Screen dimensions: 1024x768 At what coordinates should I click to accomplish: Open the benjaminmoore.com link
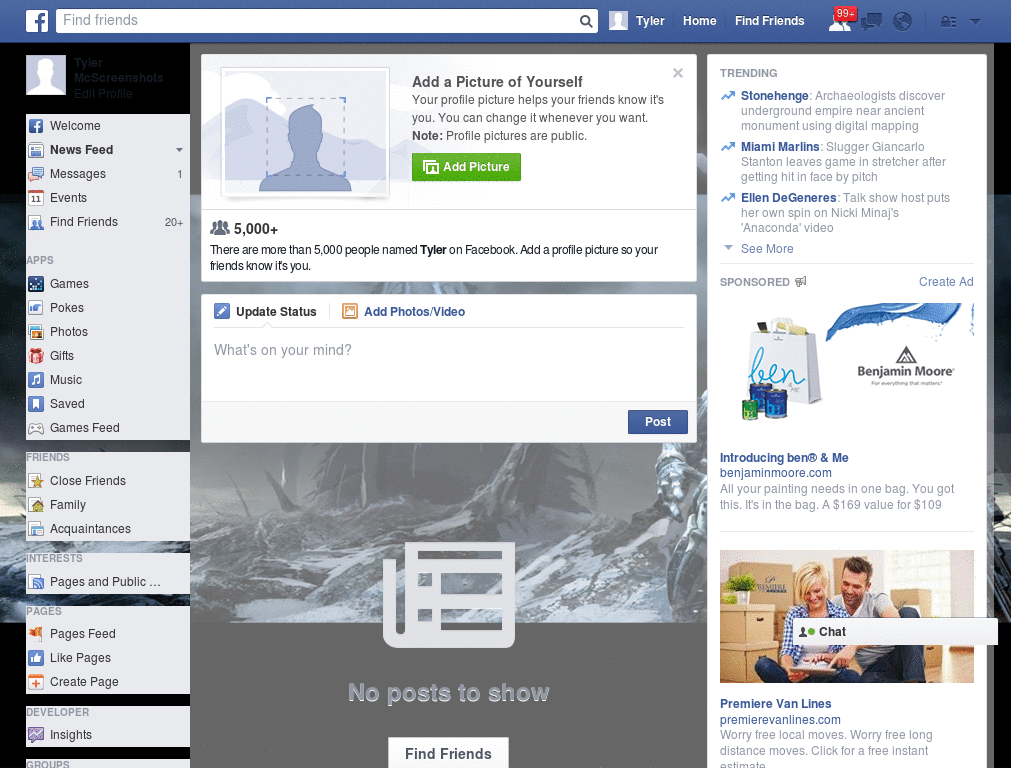tap(776, 473)
